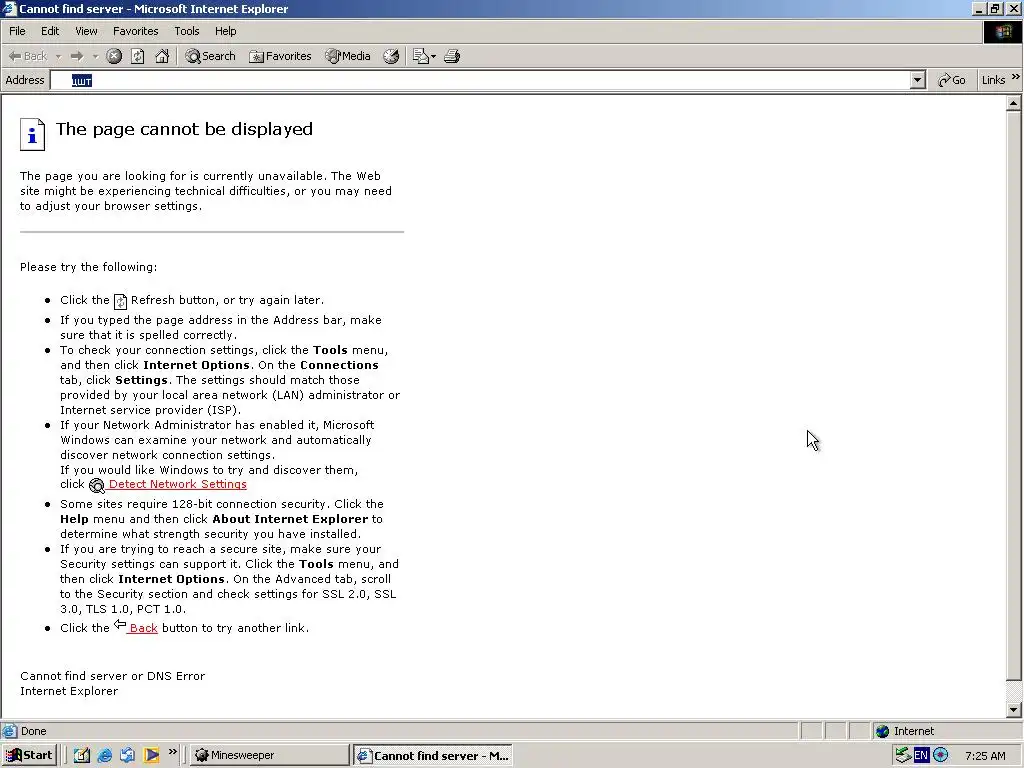Click the Forward arrow button
Image resolution: width=1024 pixels, height=768 pixels.
click(x=77, y=56)
